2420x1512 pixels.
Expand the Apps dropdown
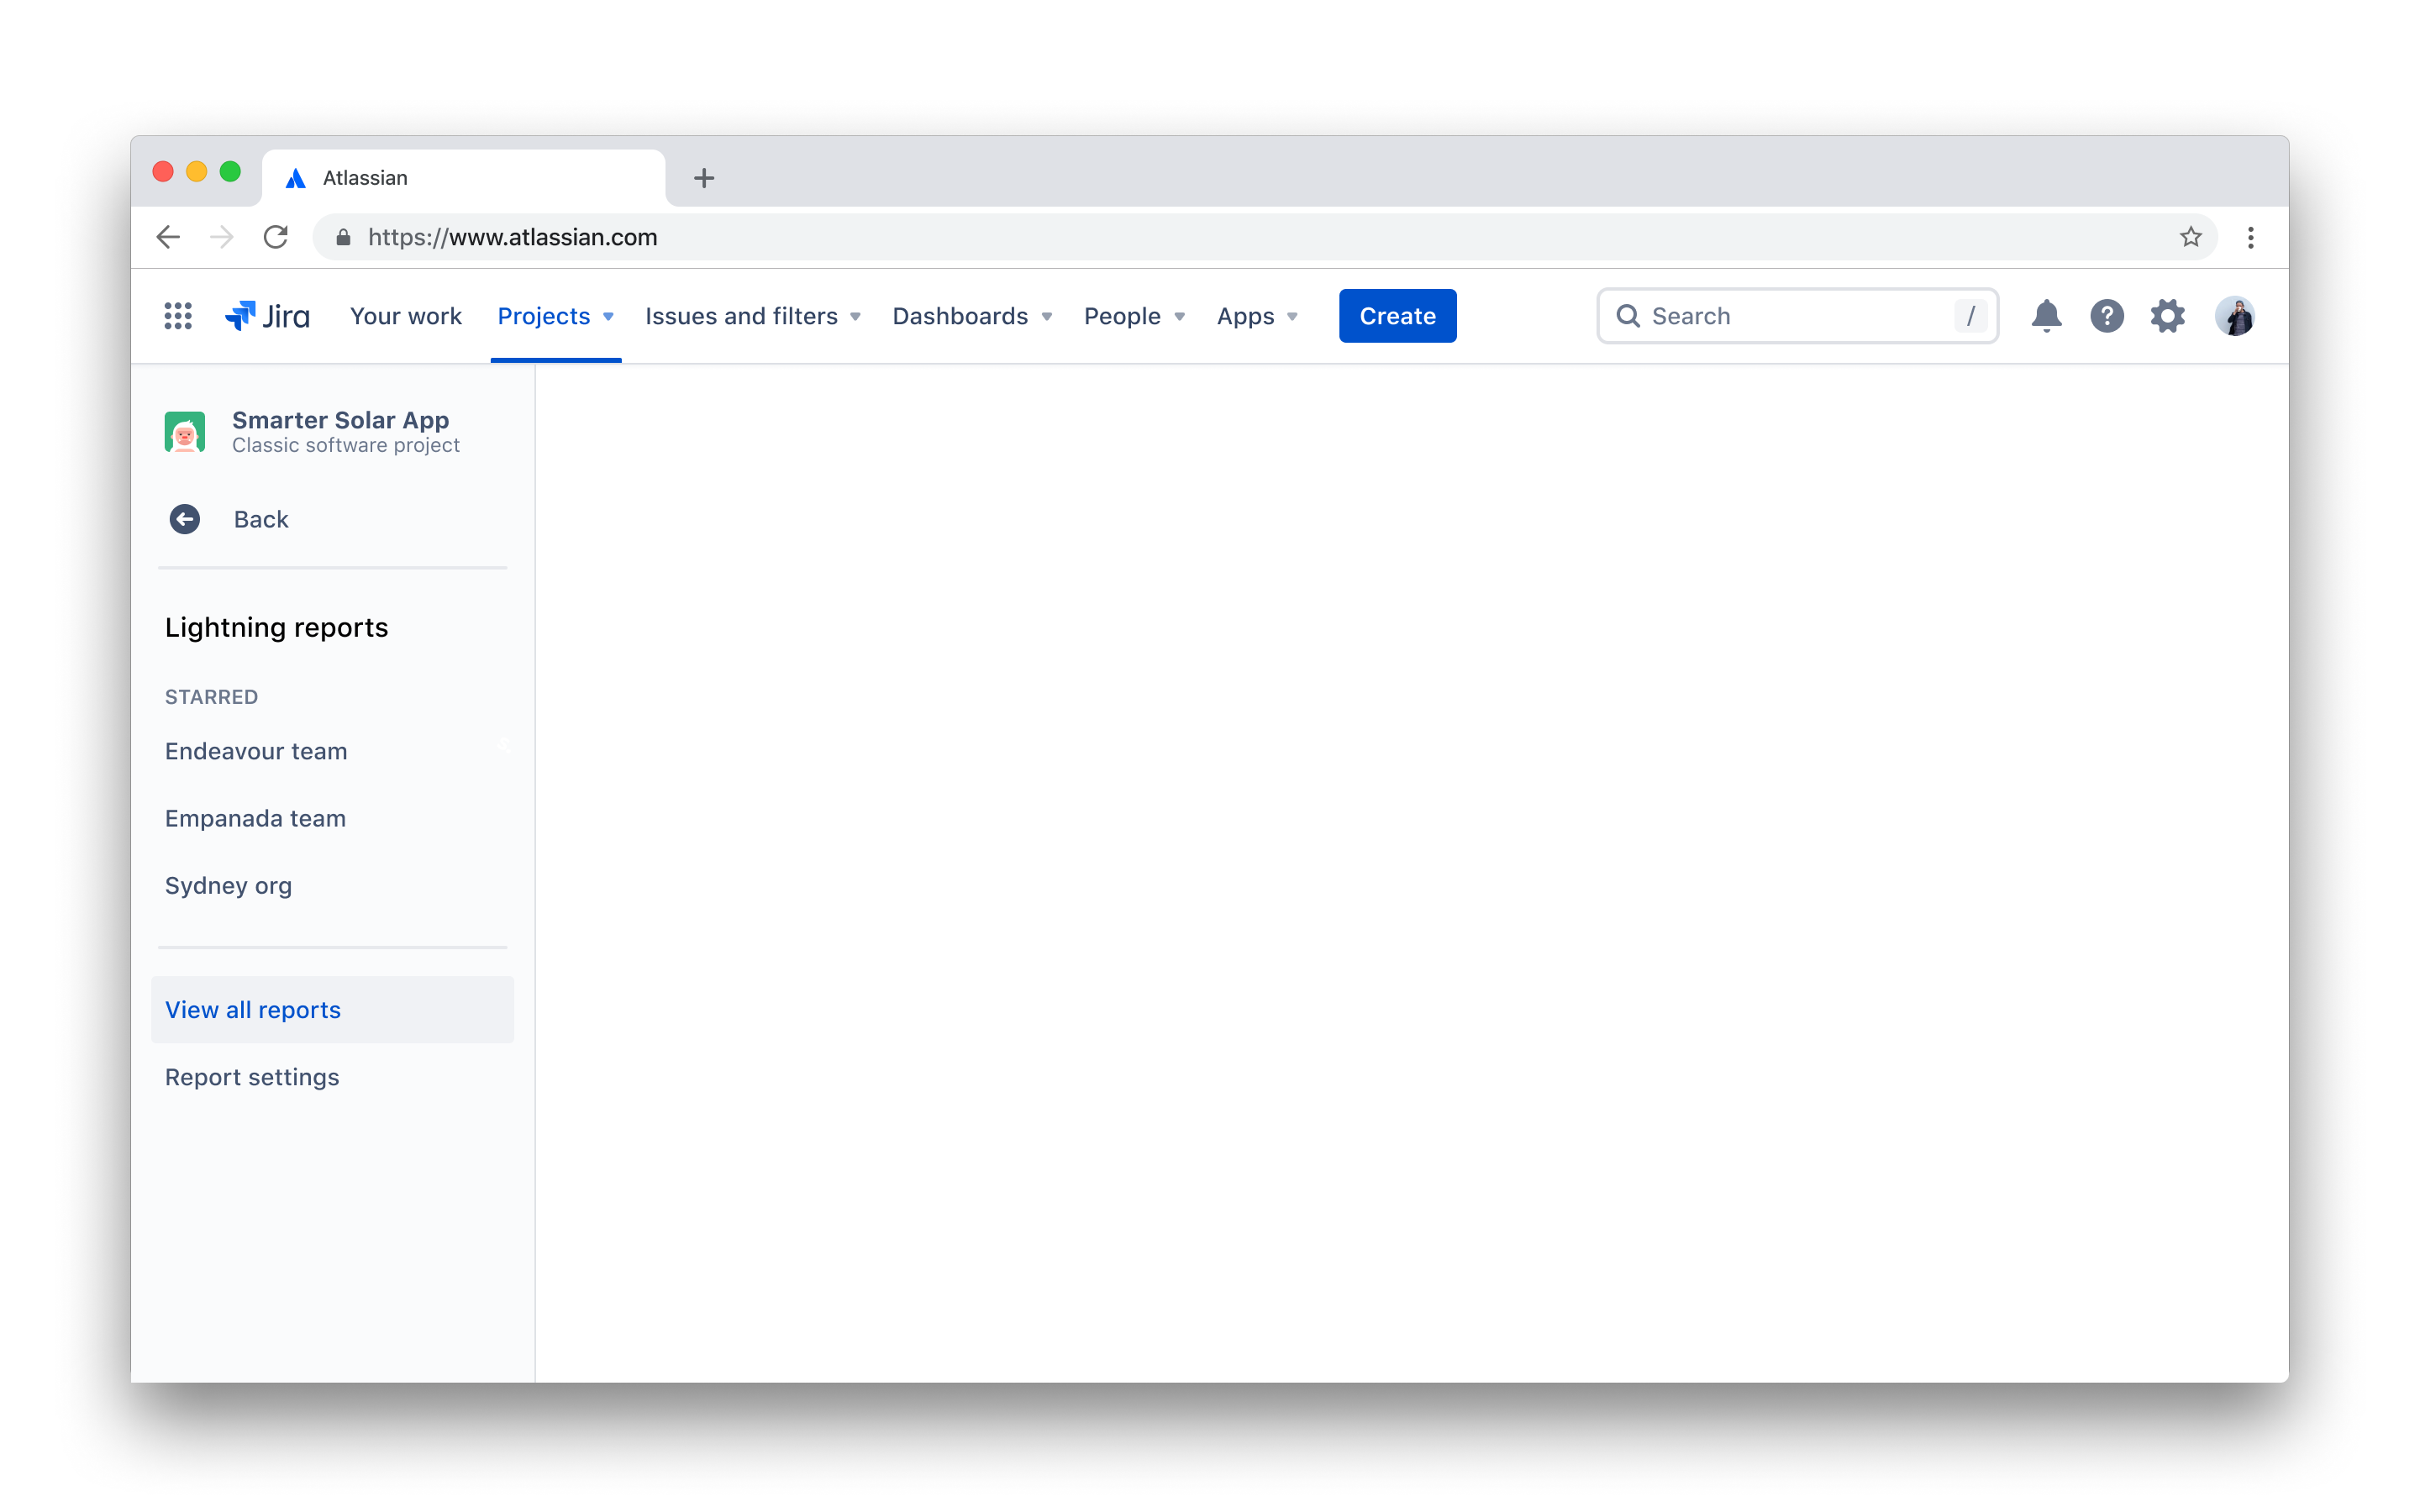coord(1257,316)
